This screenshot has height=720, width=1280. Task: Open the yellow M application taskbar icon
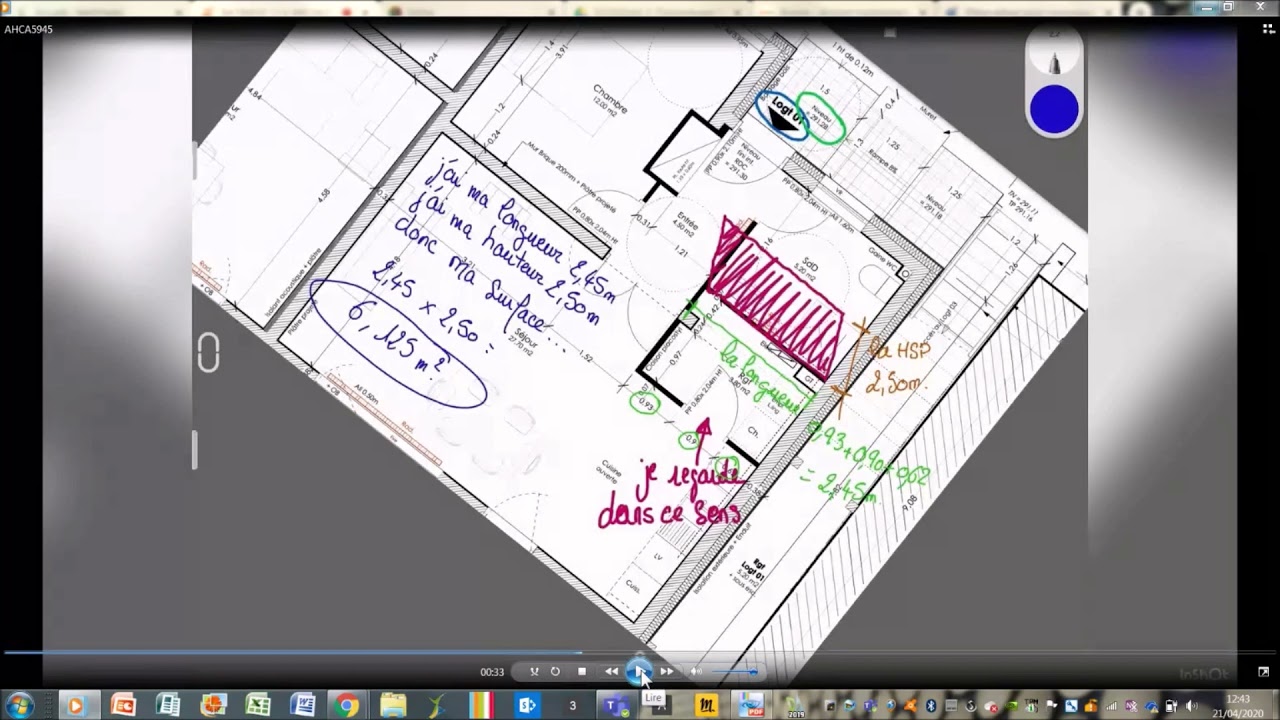[x=707, y=705]
